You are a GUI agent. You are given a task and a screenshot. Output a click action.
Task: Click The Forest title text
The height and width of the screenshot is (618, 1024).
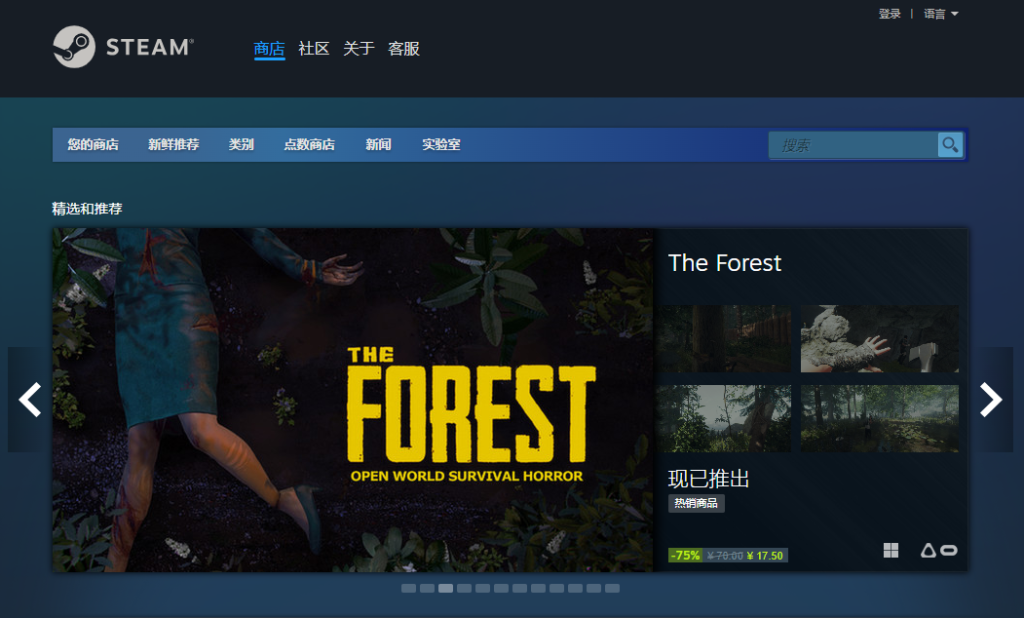(724, 263)
